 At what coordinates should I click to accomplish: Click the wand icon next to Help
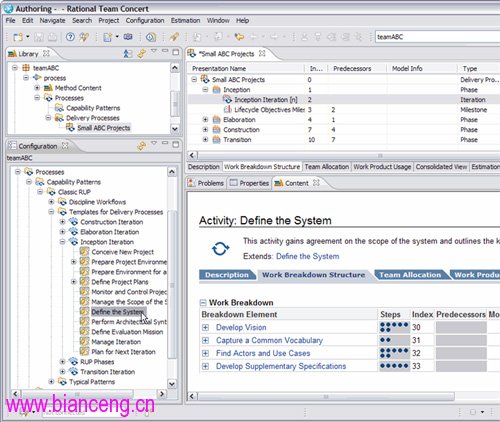pos(84,37)
